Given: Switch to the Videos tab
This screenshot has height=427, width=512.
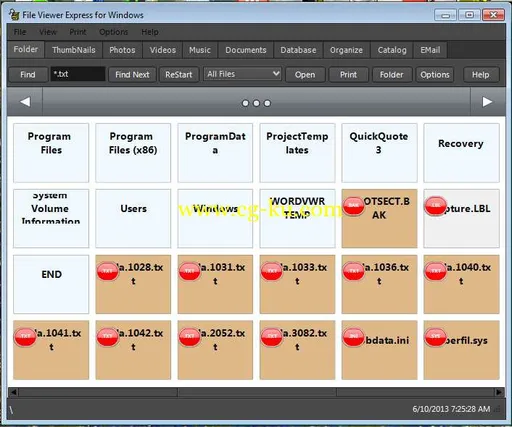Looking at the screenshot, I should (x=162, y=50).
